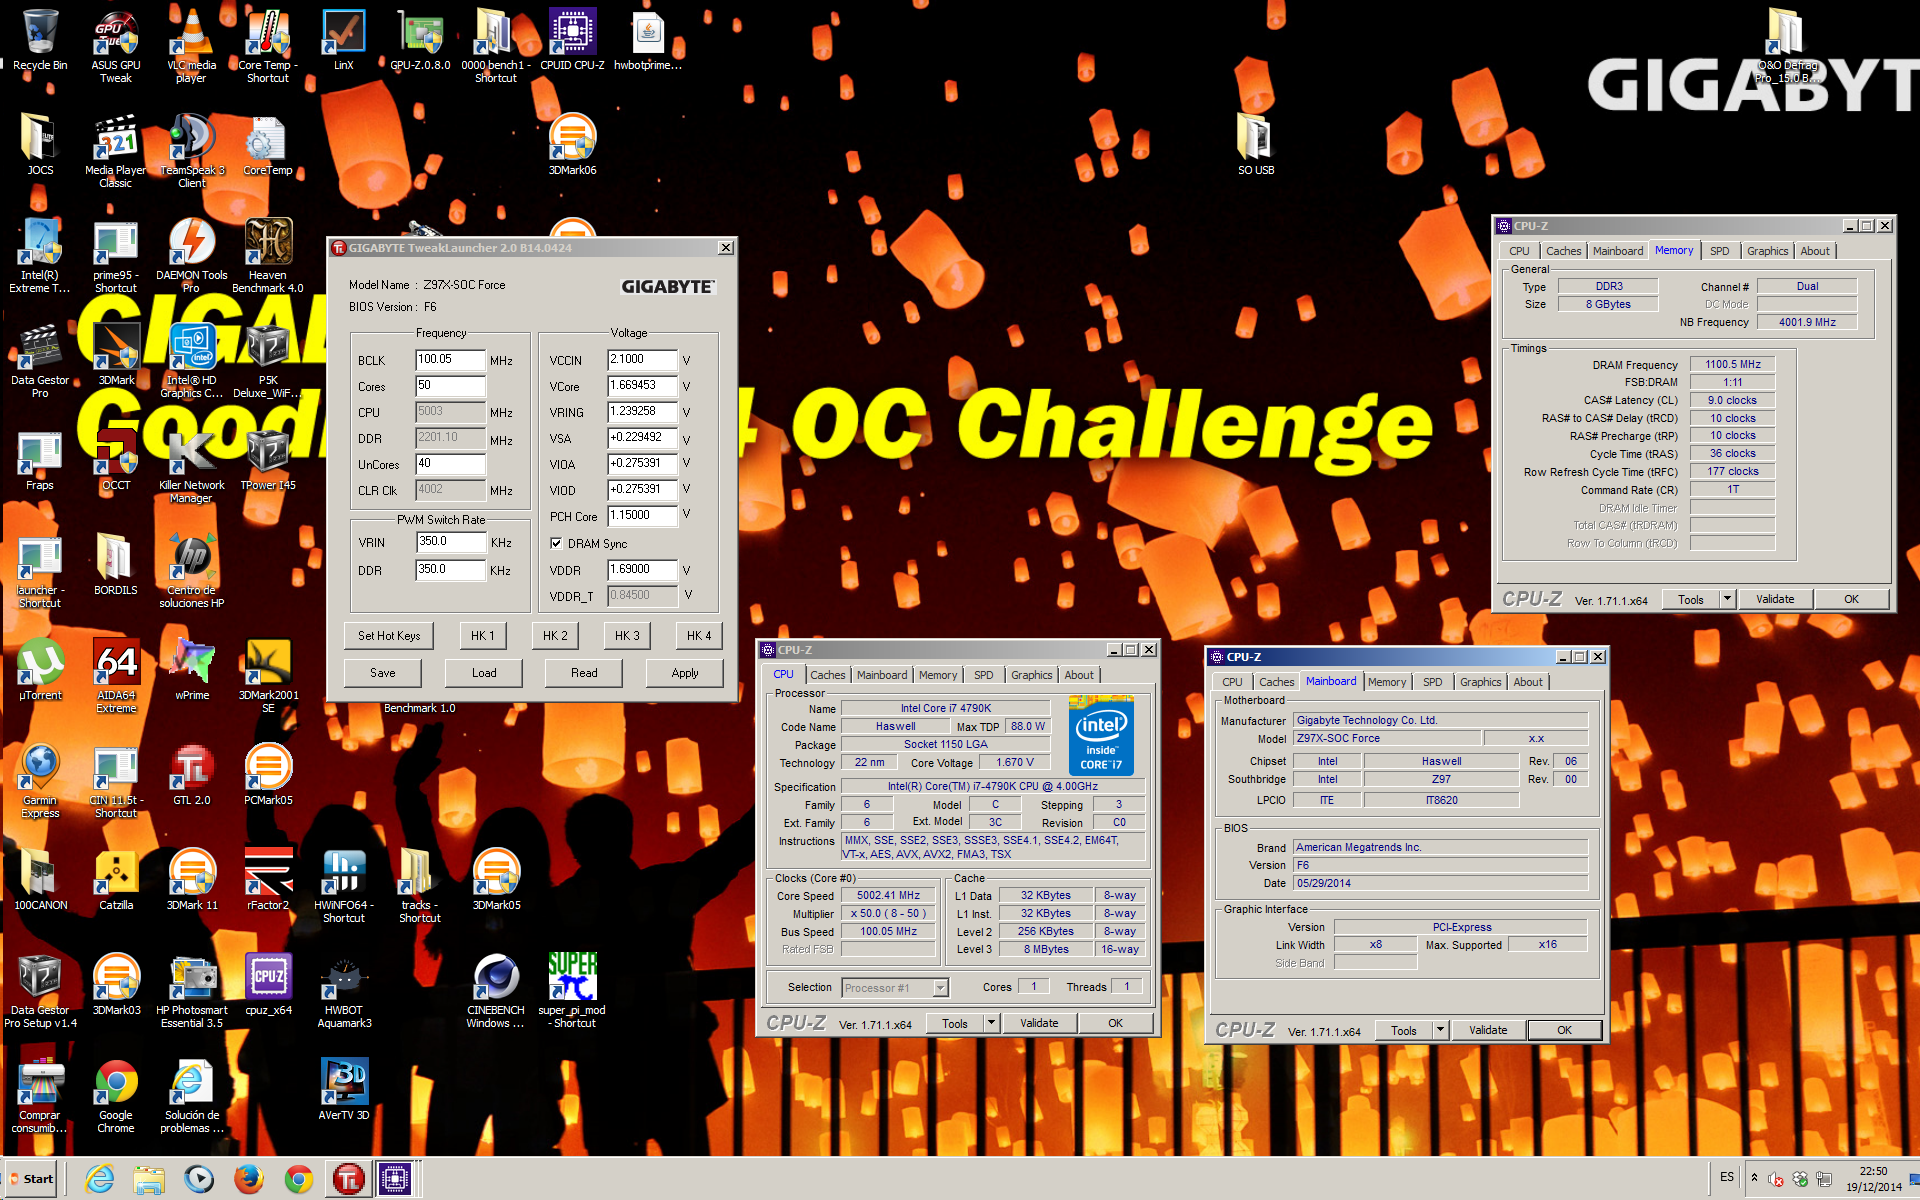1920x1200 pixels.
Task: Click the UnCores input field
Action: (450, 464)
